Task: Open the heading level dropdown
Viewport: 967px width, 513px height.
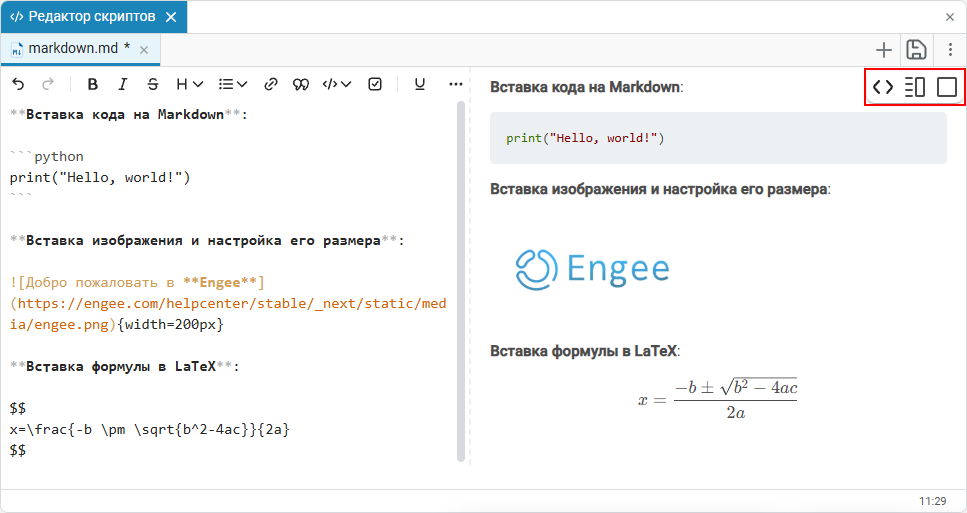Action: click(189, 84)
